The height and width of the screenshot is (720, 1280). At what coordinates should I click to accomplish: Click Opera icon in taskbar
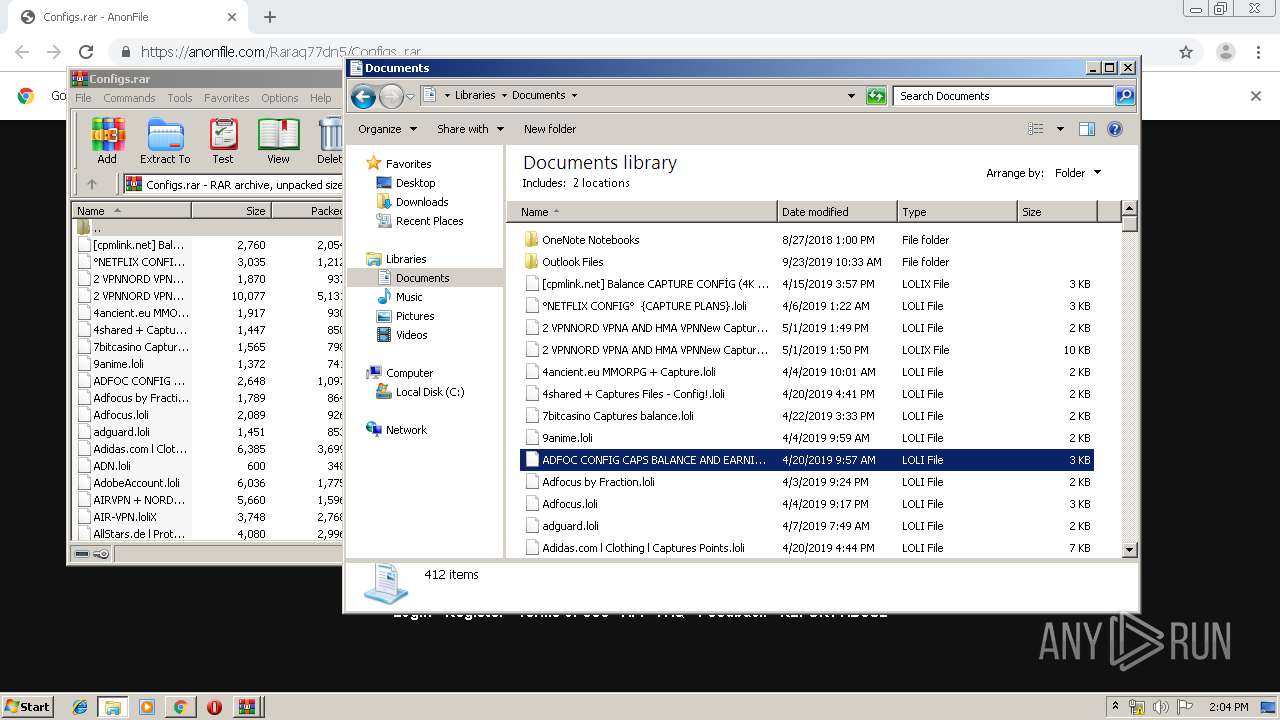pyautogui.click(x=214, y=707)
